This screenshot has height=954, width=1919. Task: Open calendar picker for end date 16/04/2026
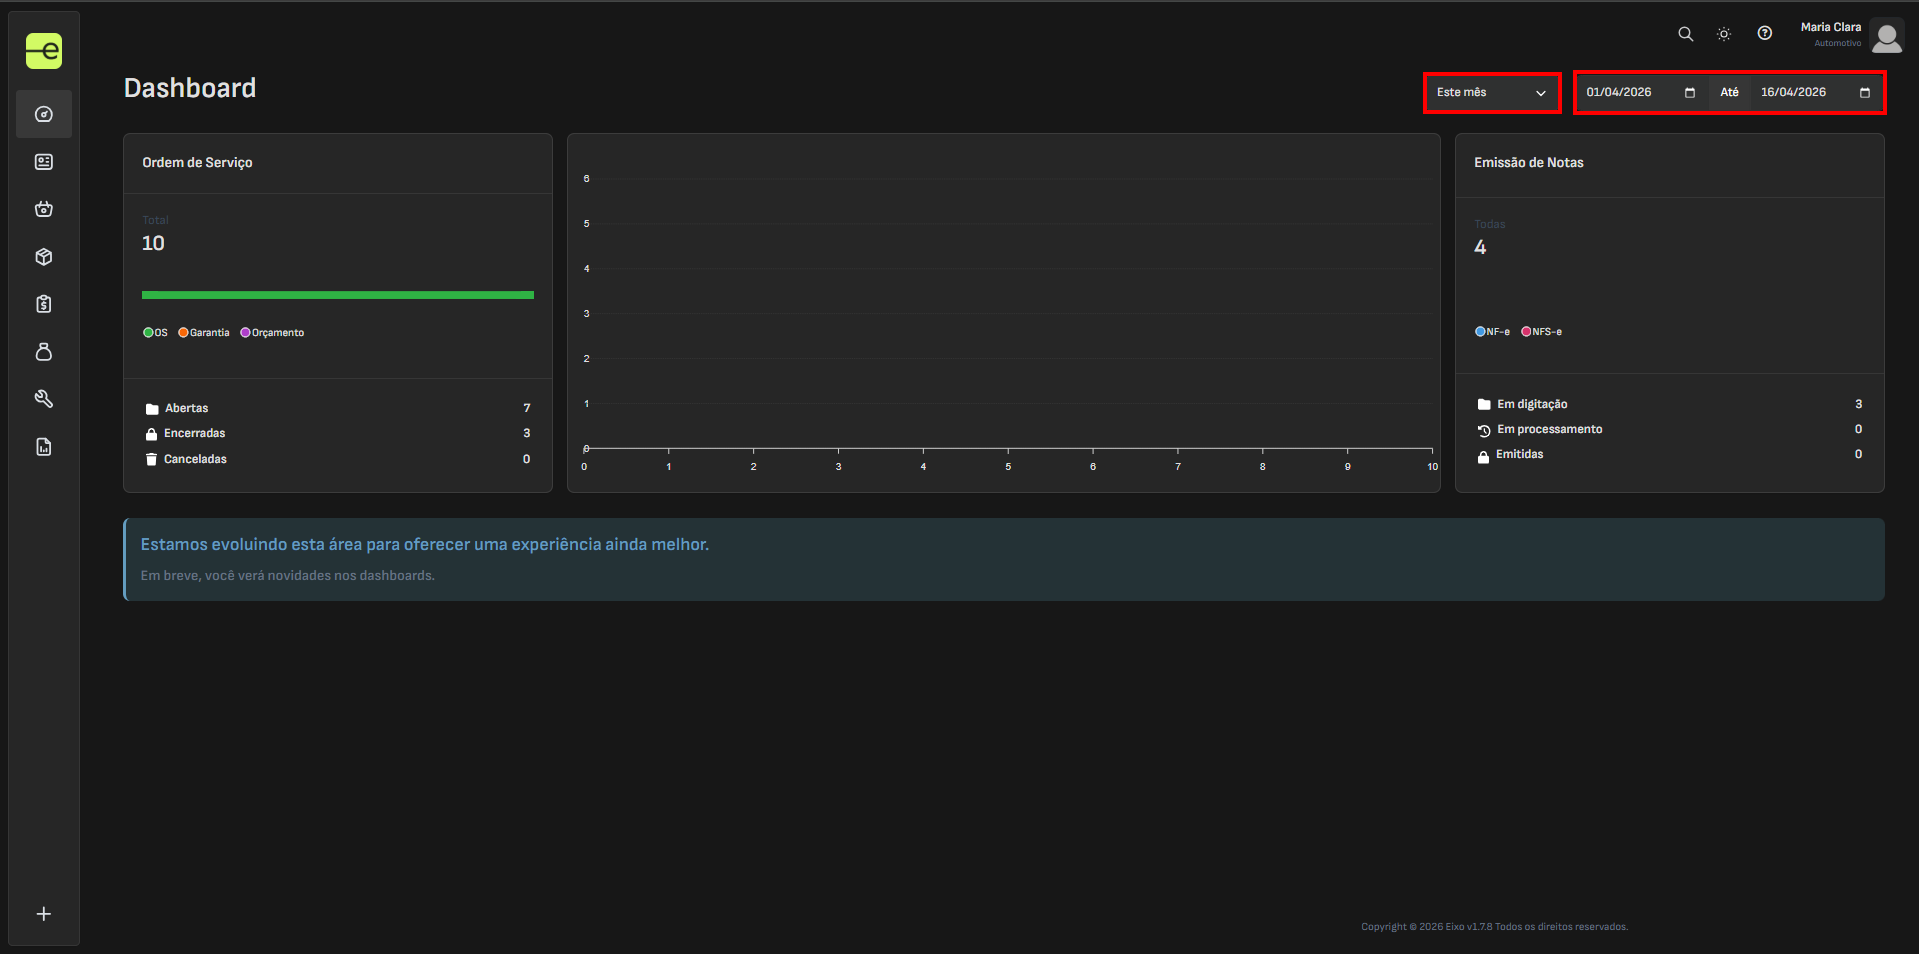click(x=1865, y=92)
